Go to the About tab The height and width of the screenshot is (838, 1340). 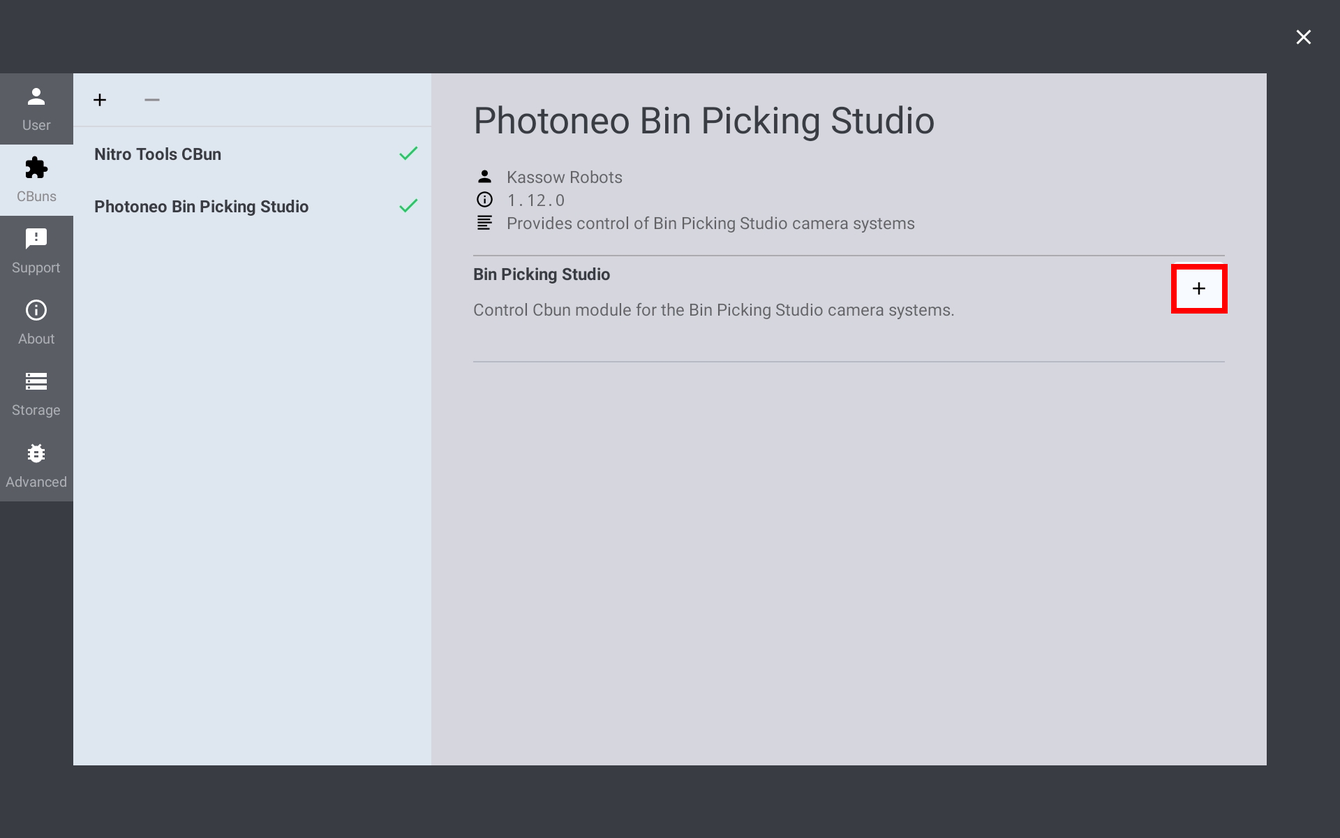click(x=36, y=322)
